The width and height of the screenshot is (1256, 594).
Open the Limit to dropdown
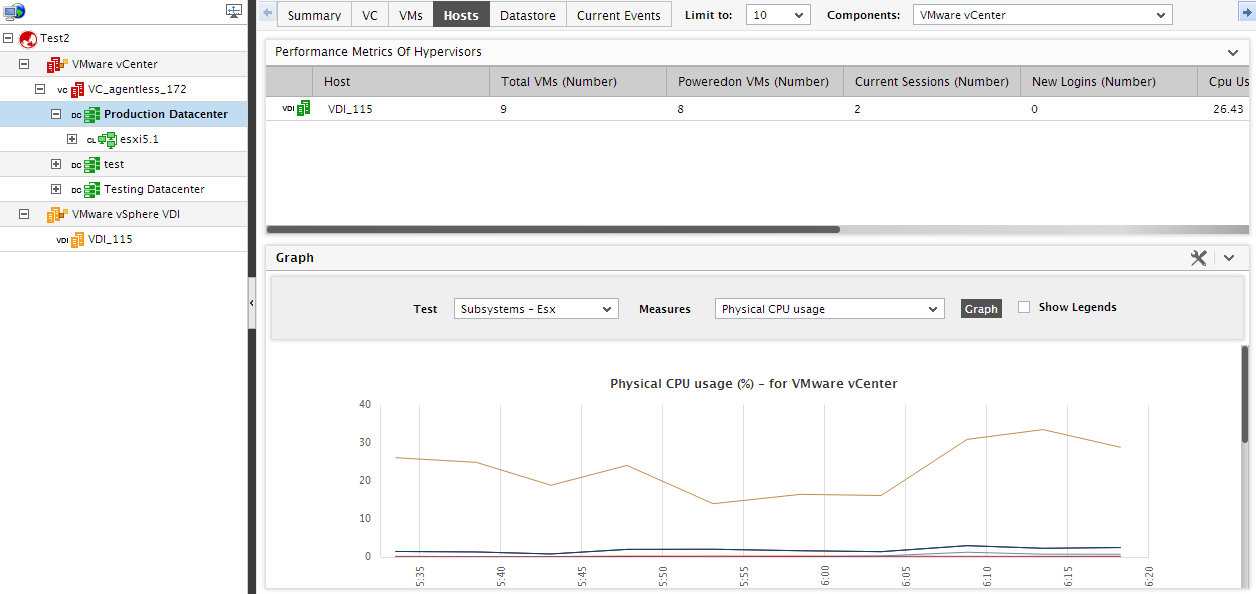point(778,15)
